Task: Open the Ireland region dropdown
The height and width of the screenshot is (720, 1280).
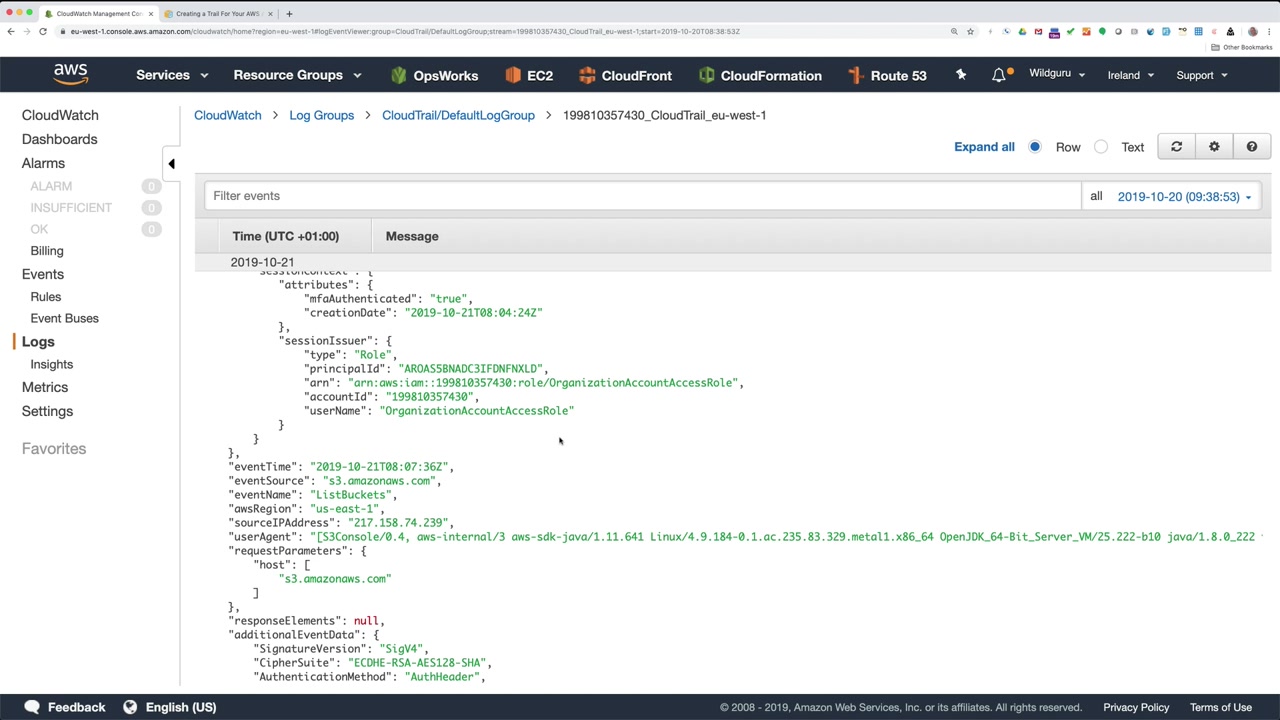Action: click(1131, 75)
